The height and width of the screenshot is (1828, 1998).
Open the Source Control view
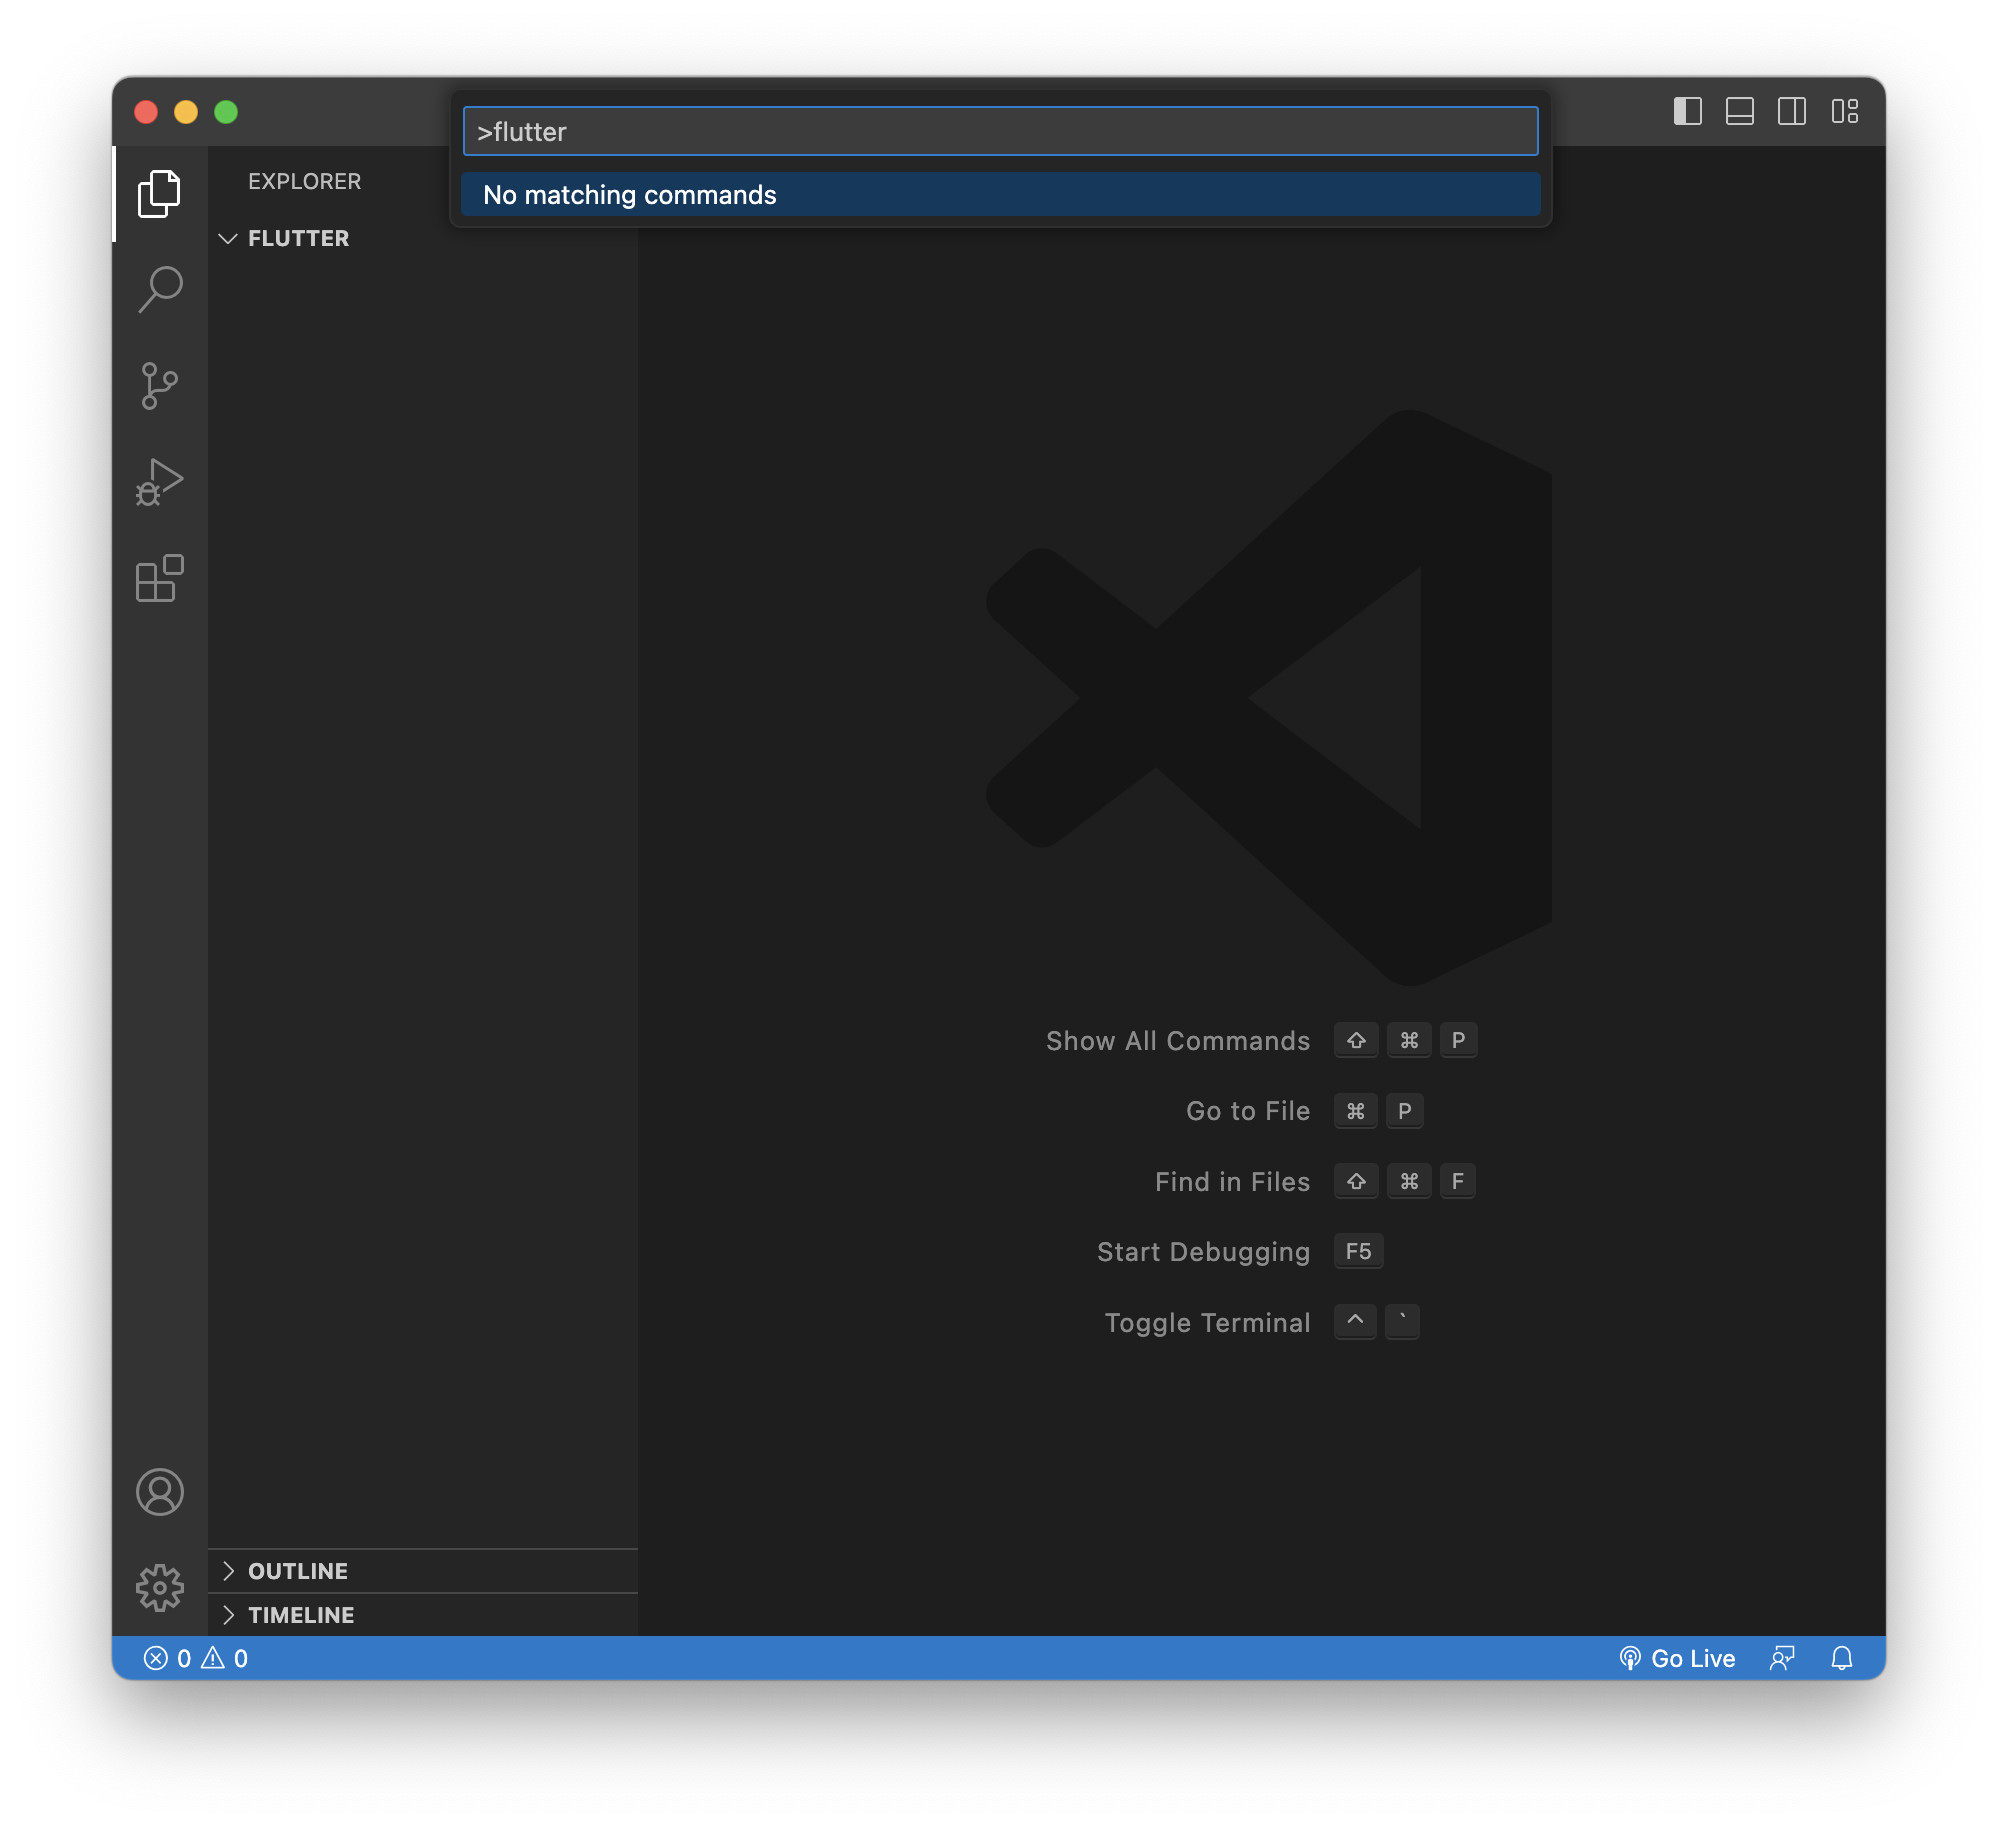[159, 385]
